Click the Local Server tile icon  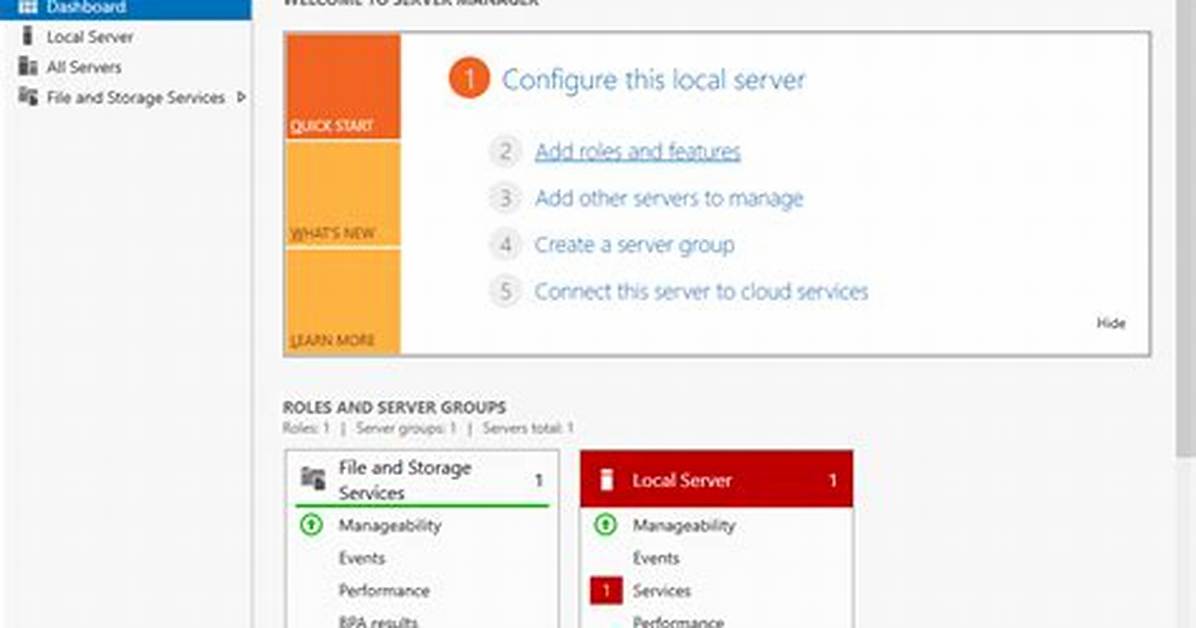point(606,479)
